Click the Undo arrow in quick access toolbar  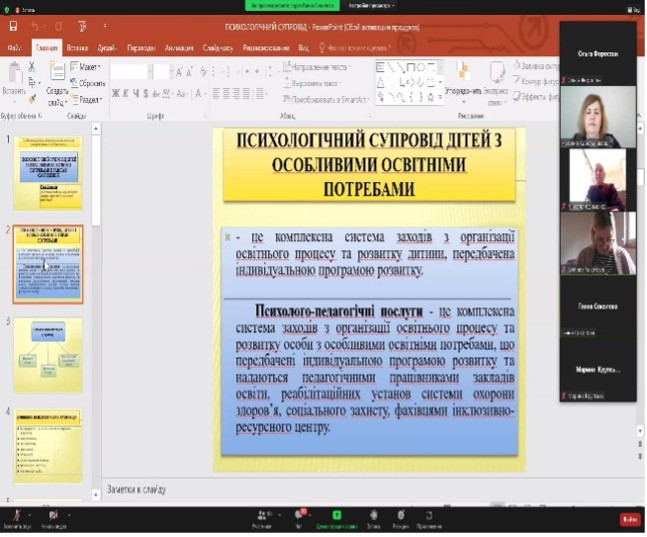coord(34,26)
